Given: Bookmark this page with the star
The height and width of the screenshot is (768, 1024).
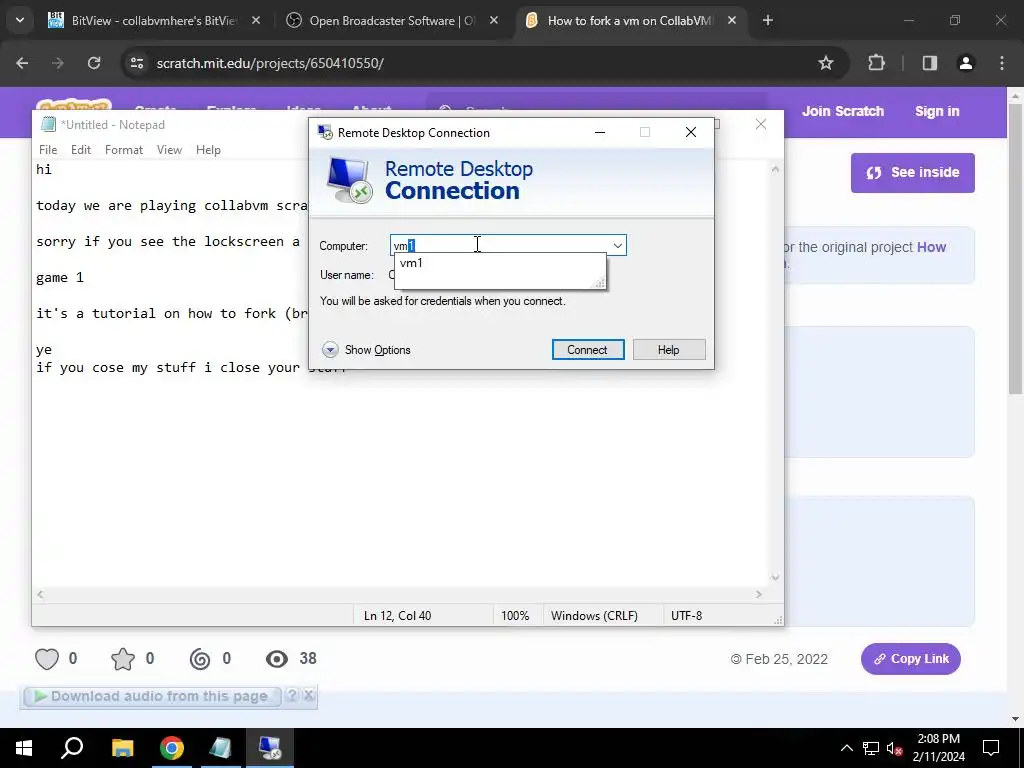Looking at the screenshot, I should tap(826, 63).
